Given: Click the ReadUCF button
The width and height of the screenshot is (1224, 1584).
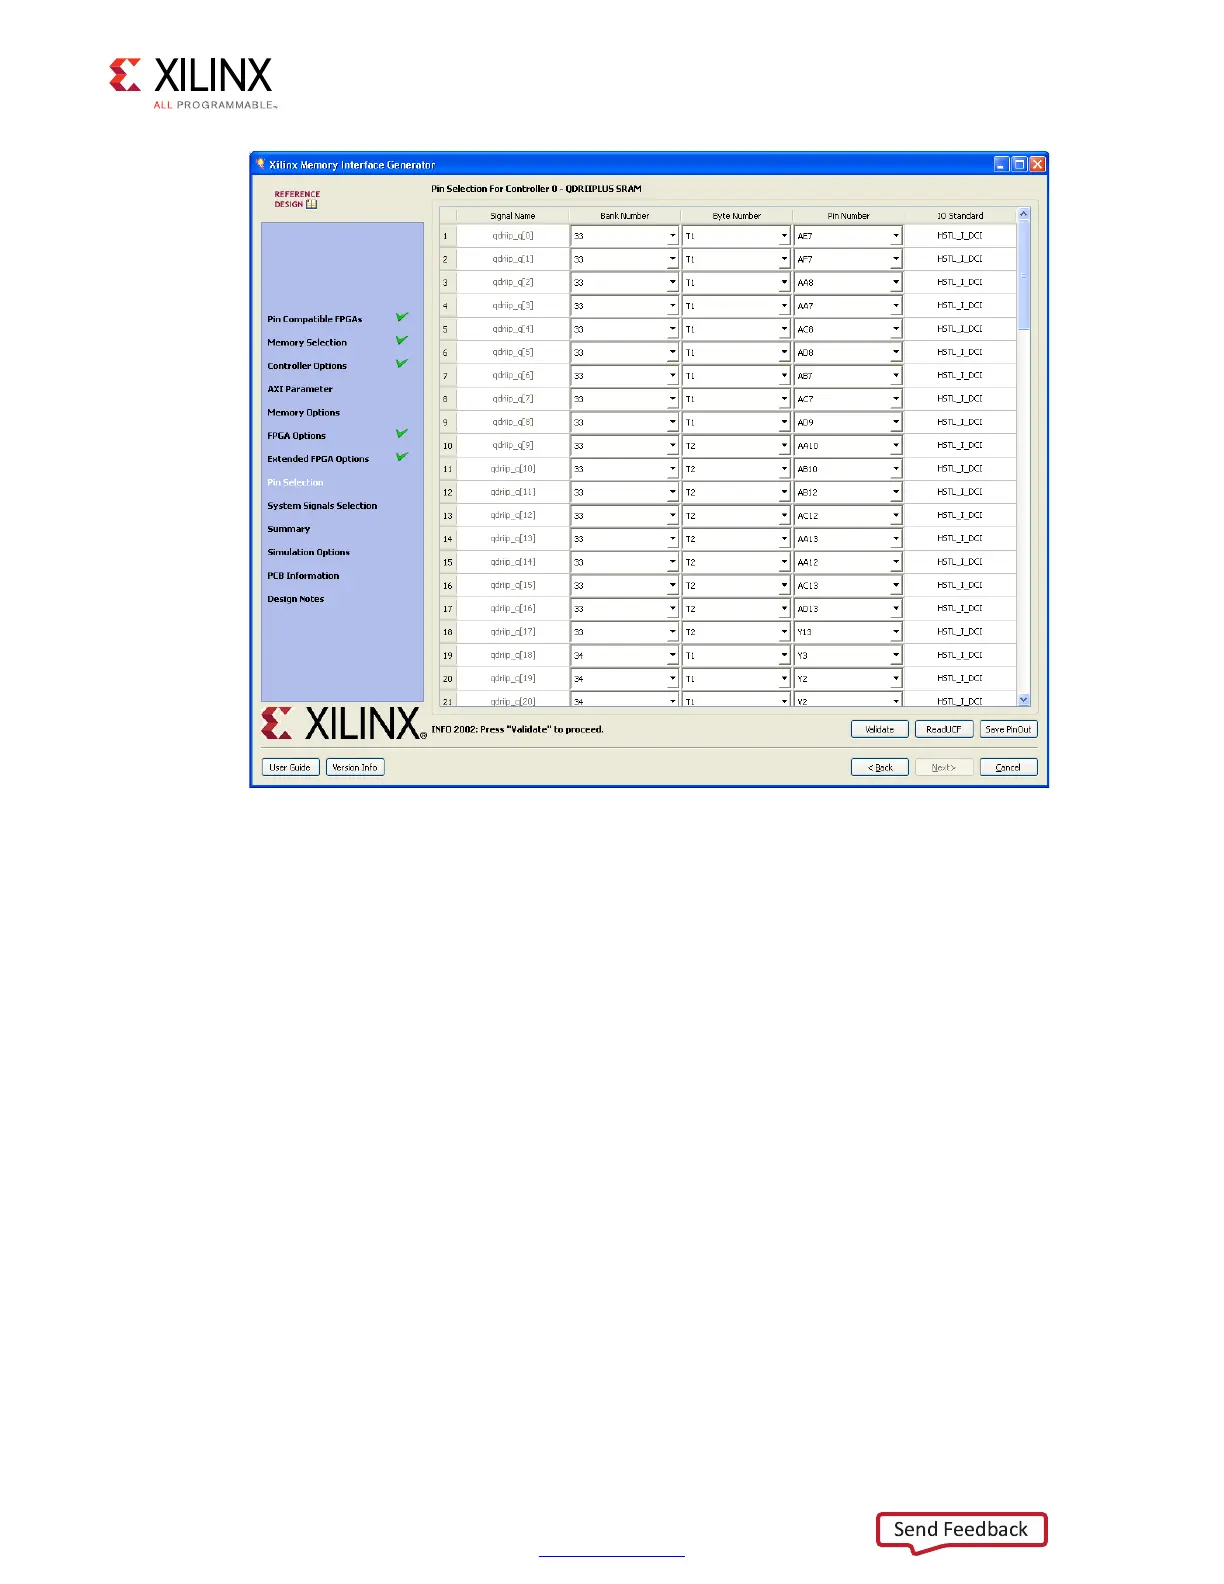Looking at the screenshot, I should 944,729.
